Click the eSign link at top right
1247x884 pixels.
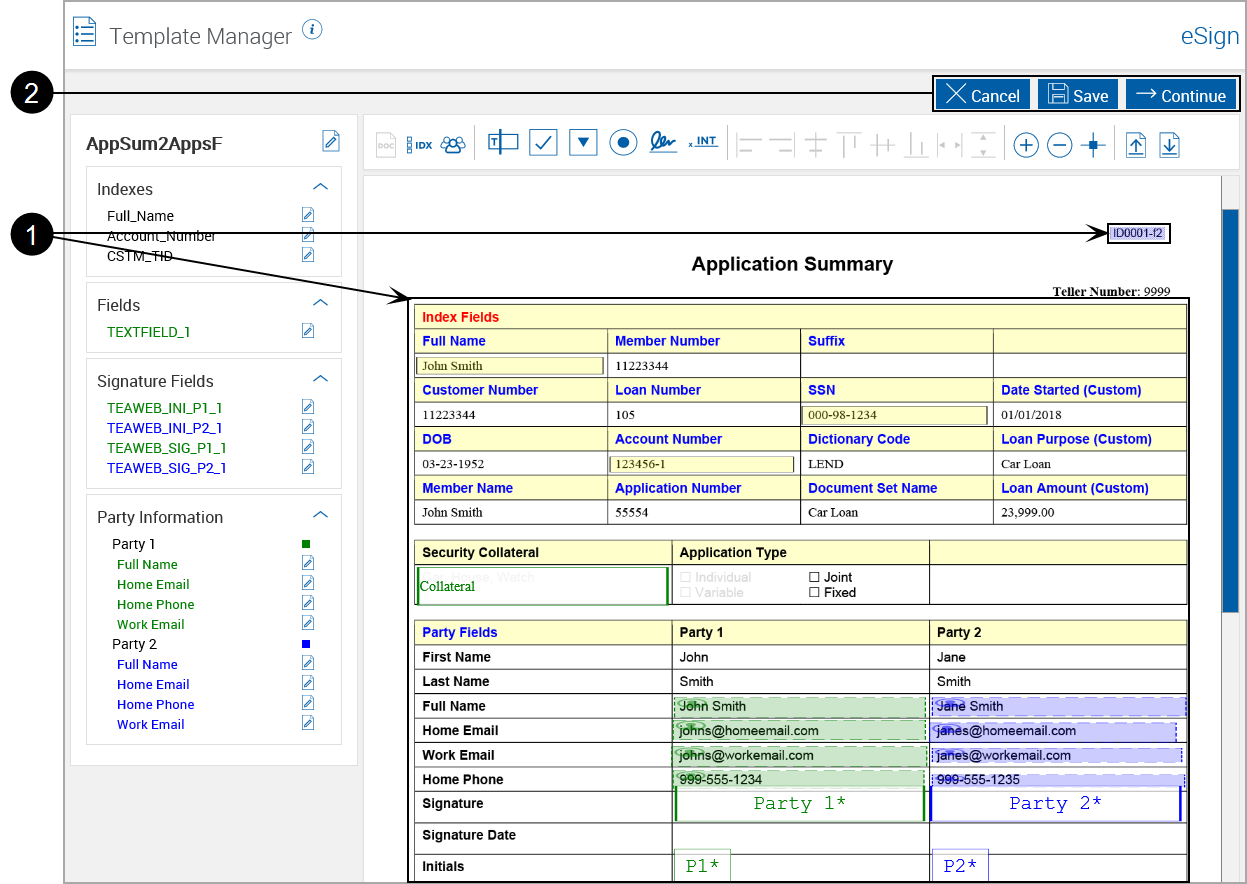point(1210,36)
